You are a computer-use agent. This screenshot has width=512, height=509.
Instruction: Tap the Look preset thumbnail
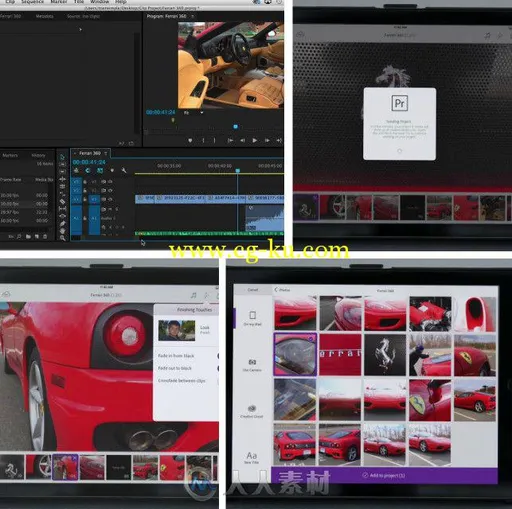click(177, 330)
